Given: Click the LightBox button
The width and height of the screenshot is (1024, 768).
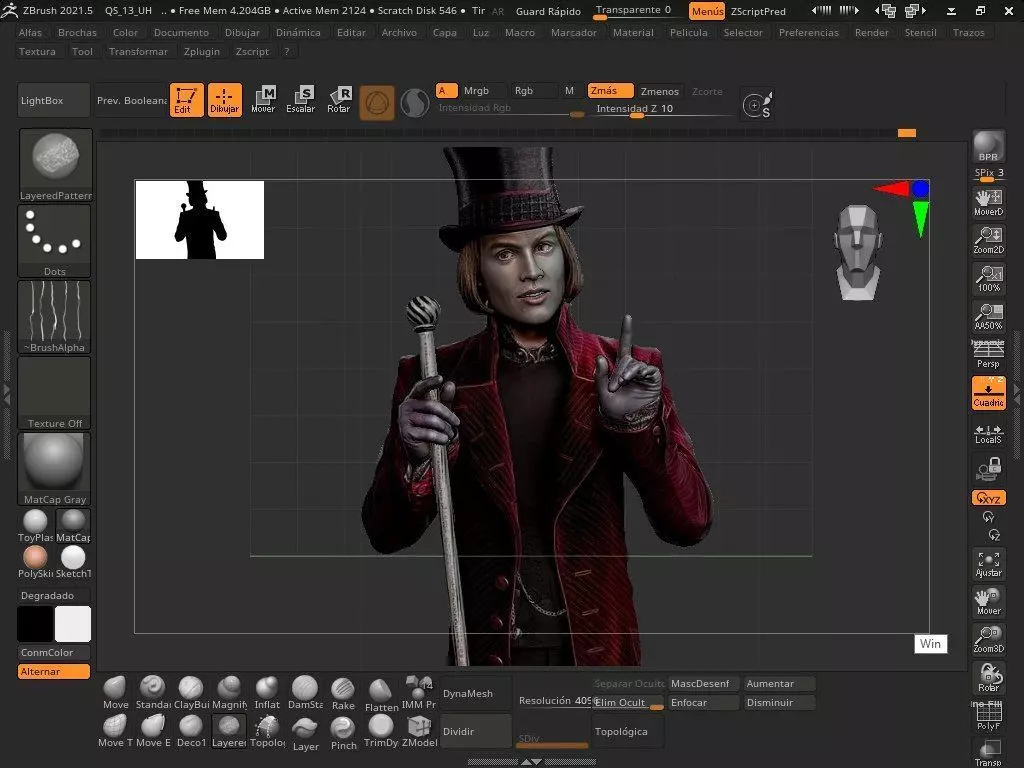Looking at the screenshot, I should pyautogui.click(x=54, y=100).
